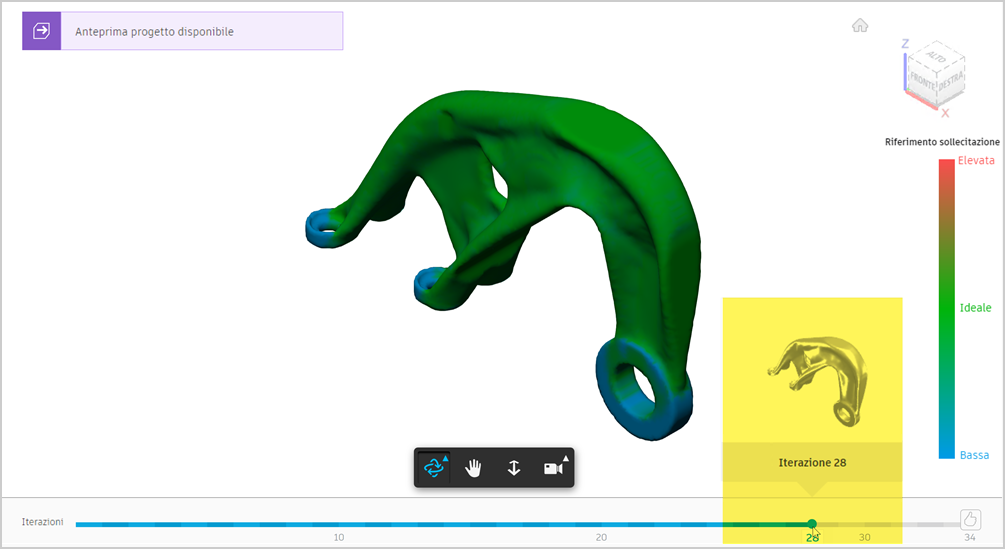Click the Anteprima progetto disponibile banner
The width and height of the screenshot is (1005, 549).
[x=183, y=31]
